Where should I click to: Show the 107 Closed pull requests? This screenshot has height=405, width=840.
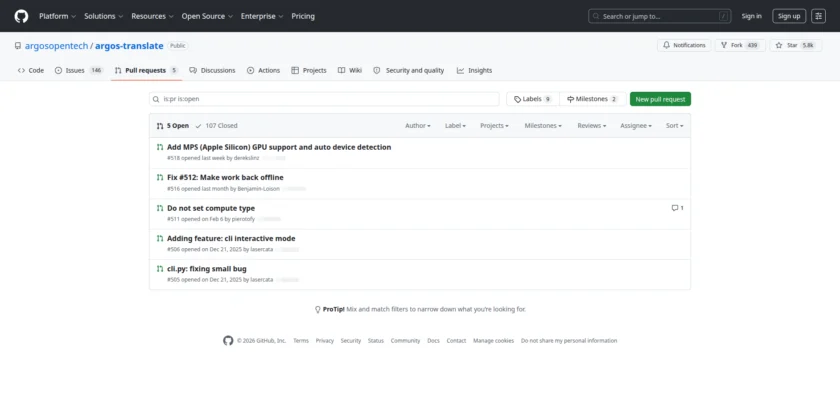(216, 126)
